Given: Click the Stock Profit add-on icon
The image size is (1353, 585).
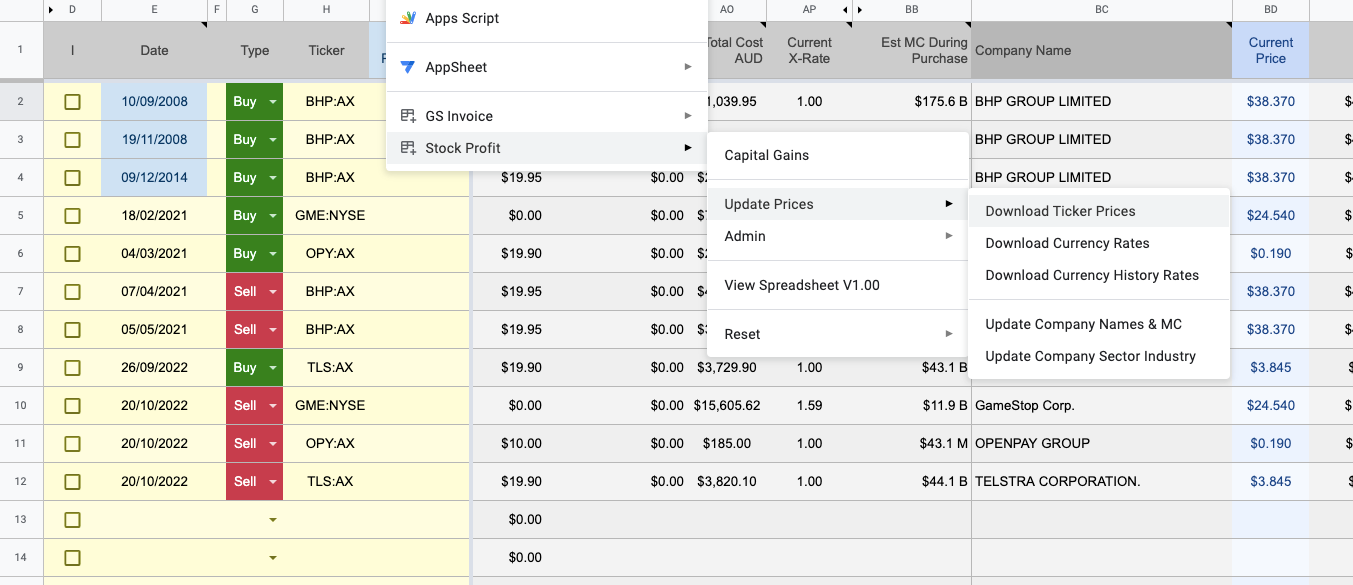Looking at the screenshot, I should tap(407, 148).
